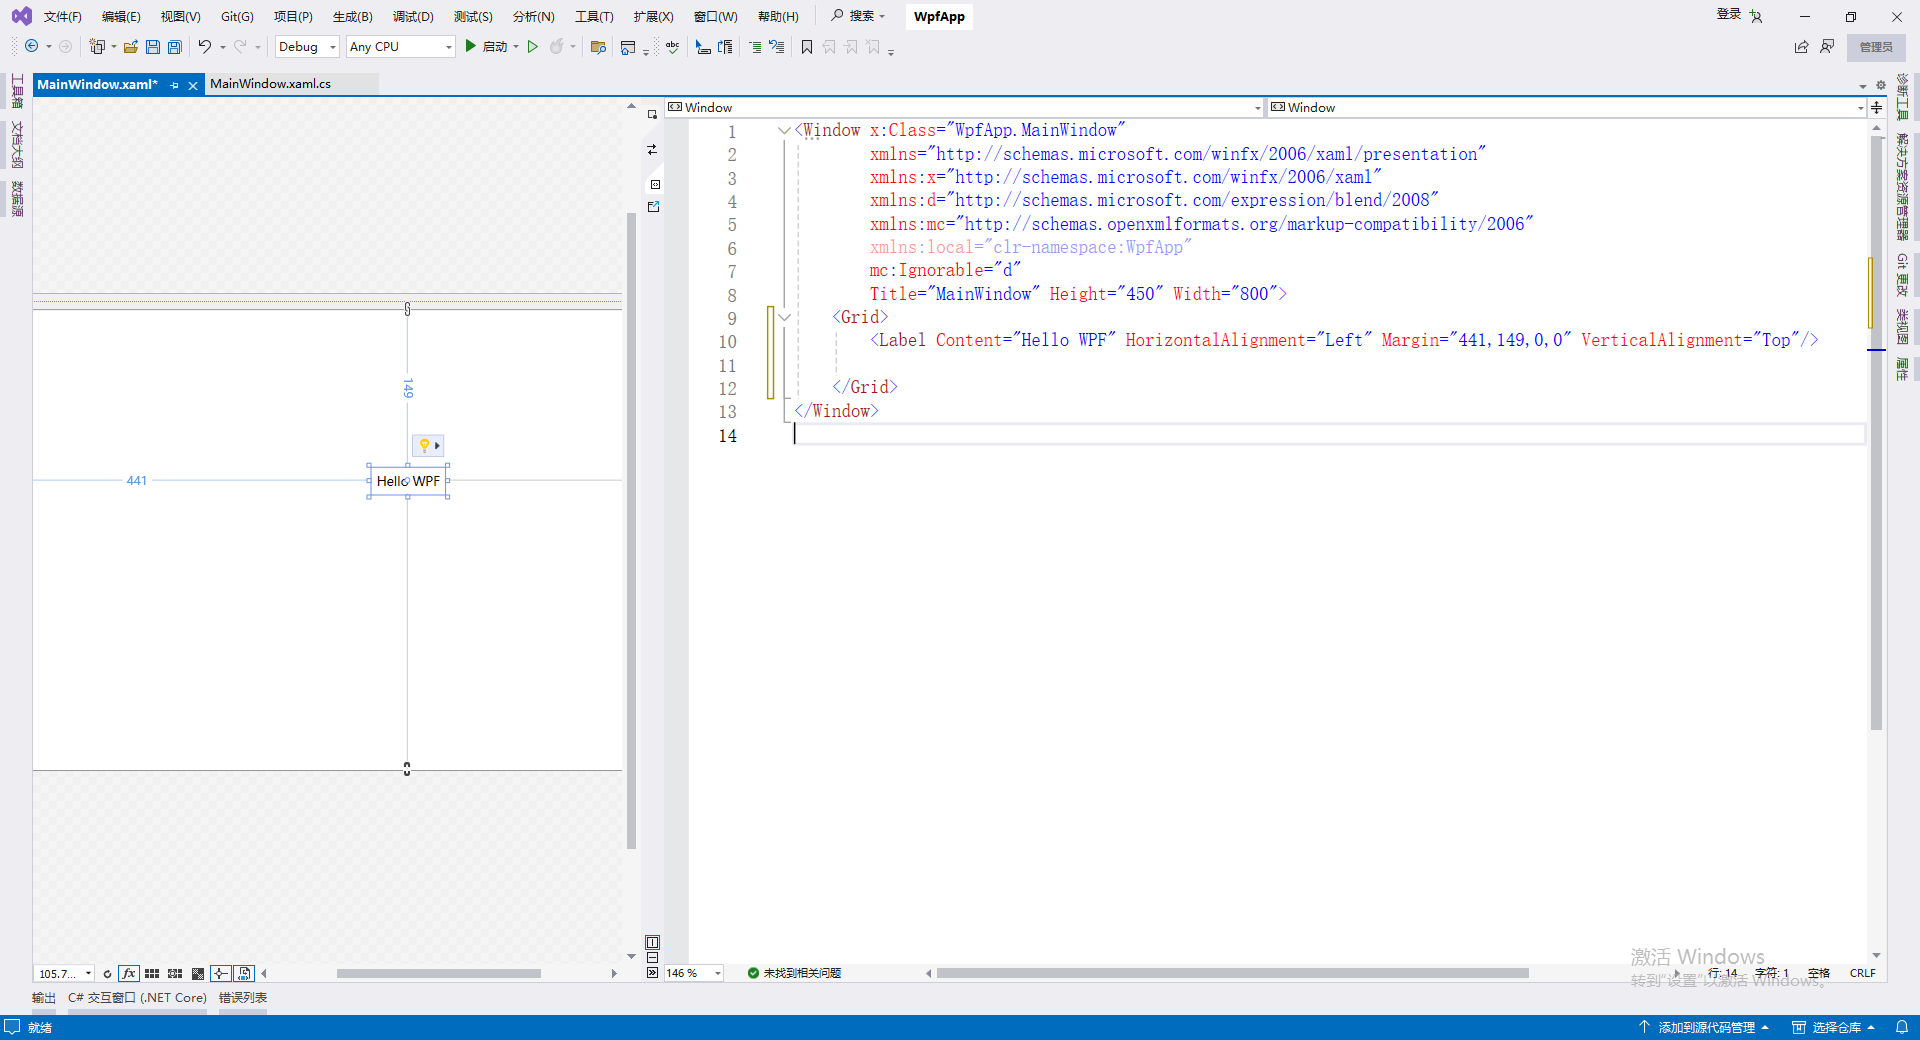Viewport: 1920px width, 1040px height.
Task: Open the Any CPU platform dropdown
Action: pyautogui.click(x=400, y=47)
